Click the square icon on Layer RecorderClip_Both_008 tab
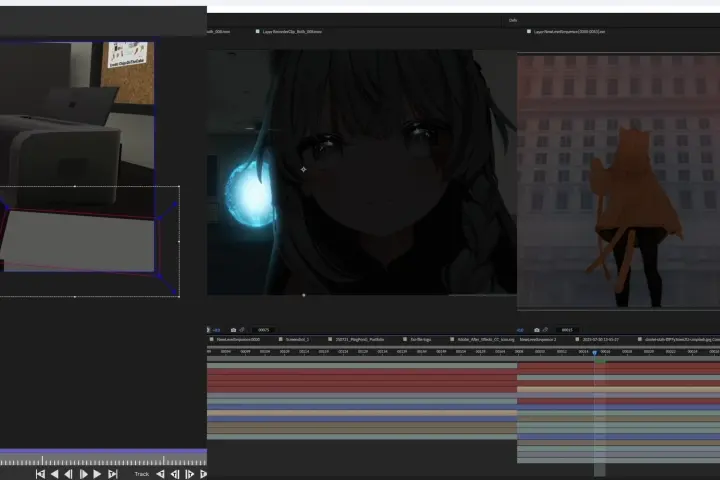 point(258,32)
